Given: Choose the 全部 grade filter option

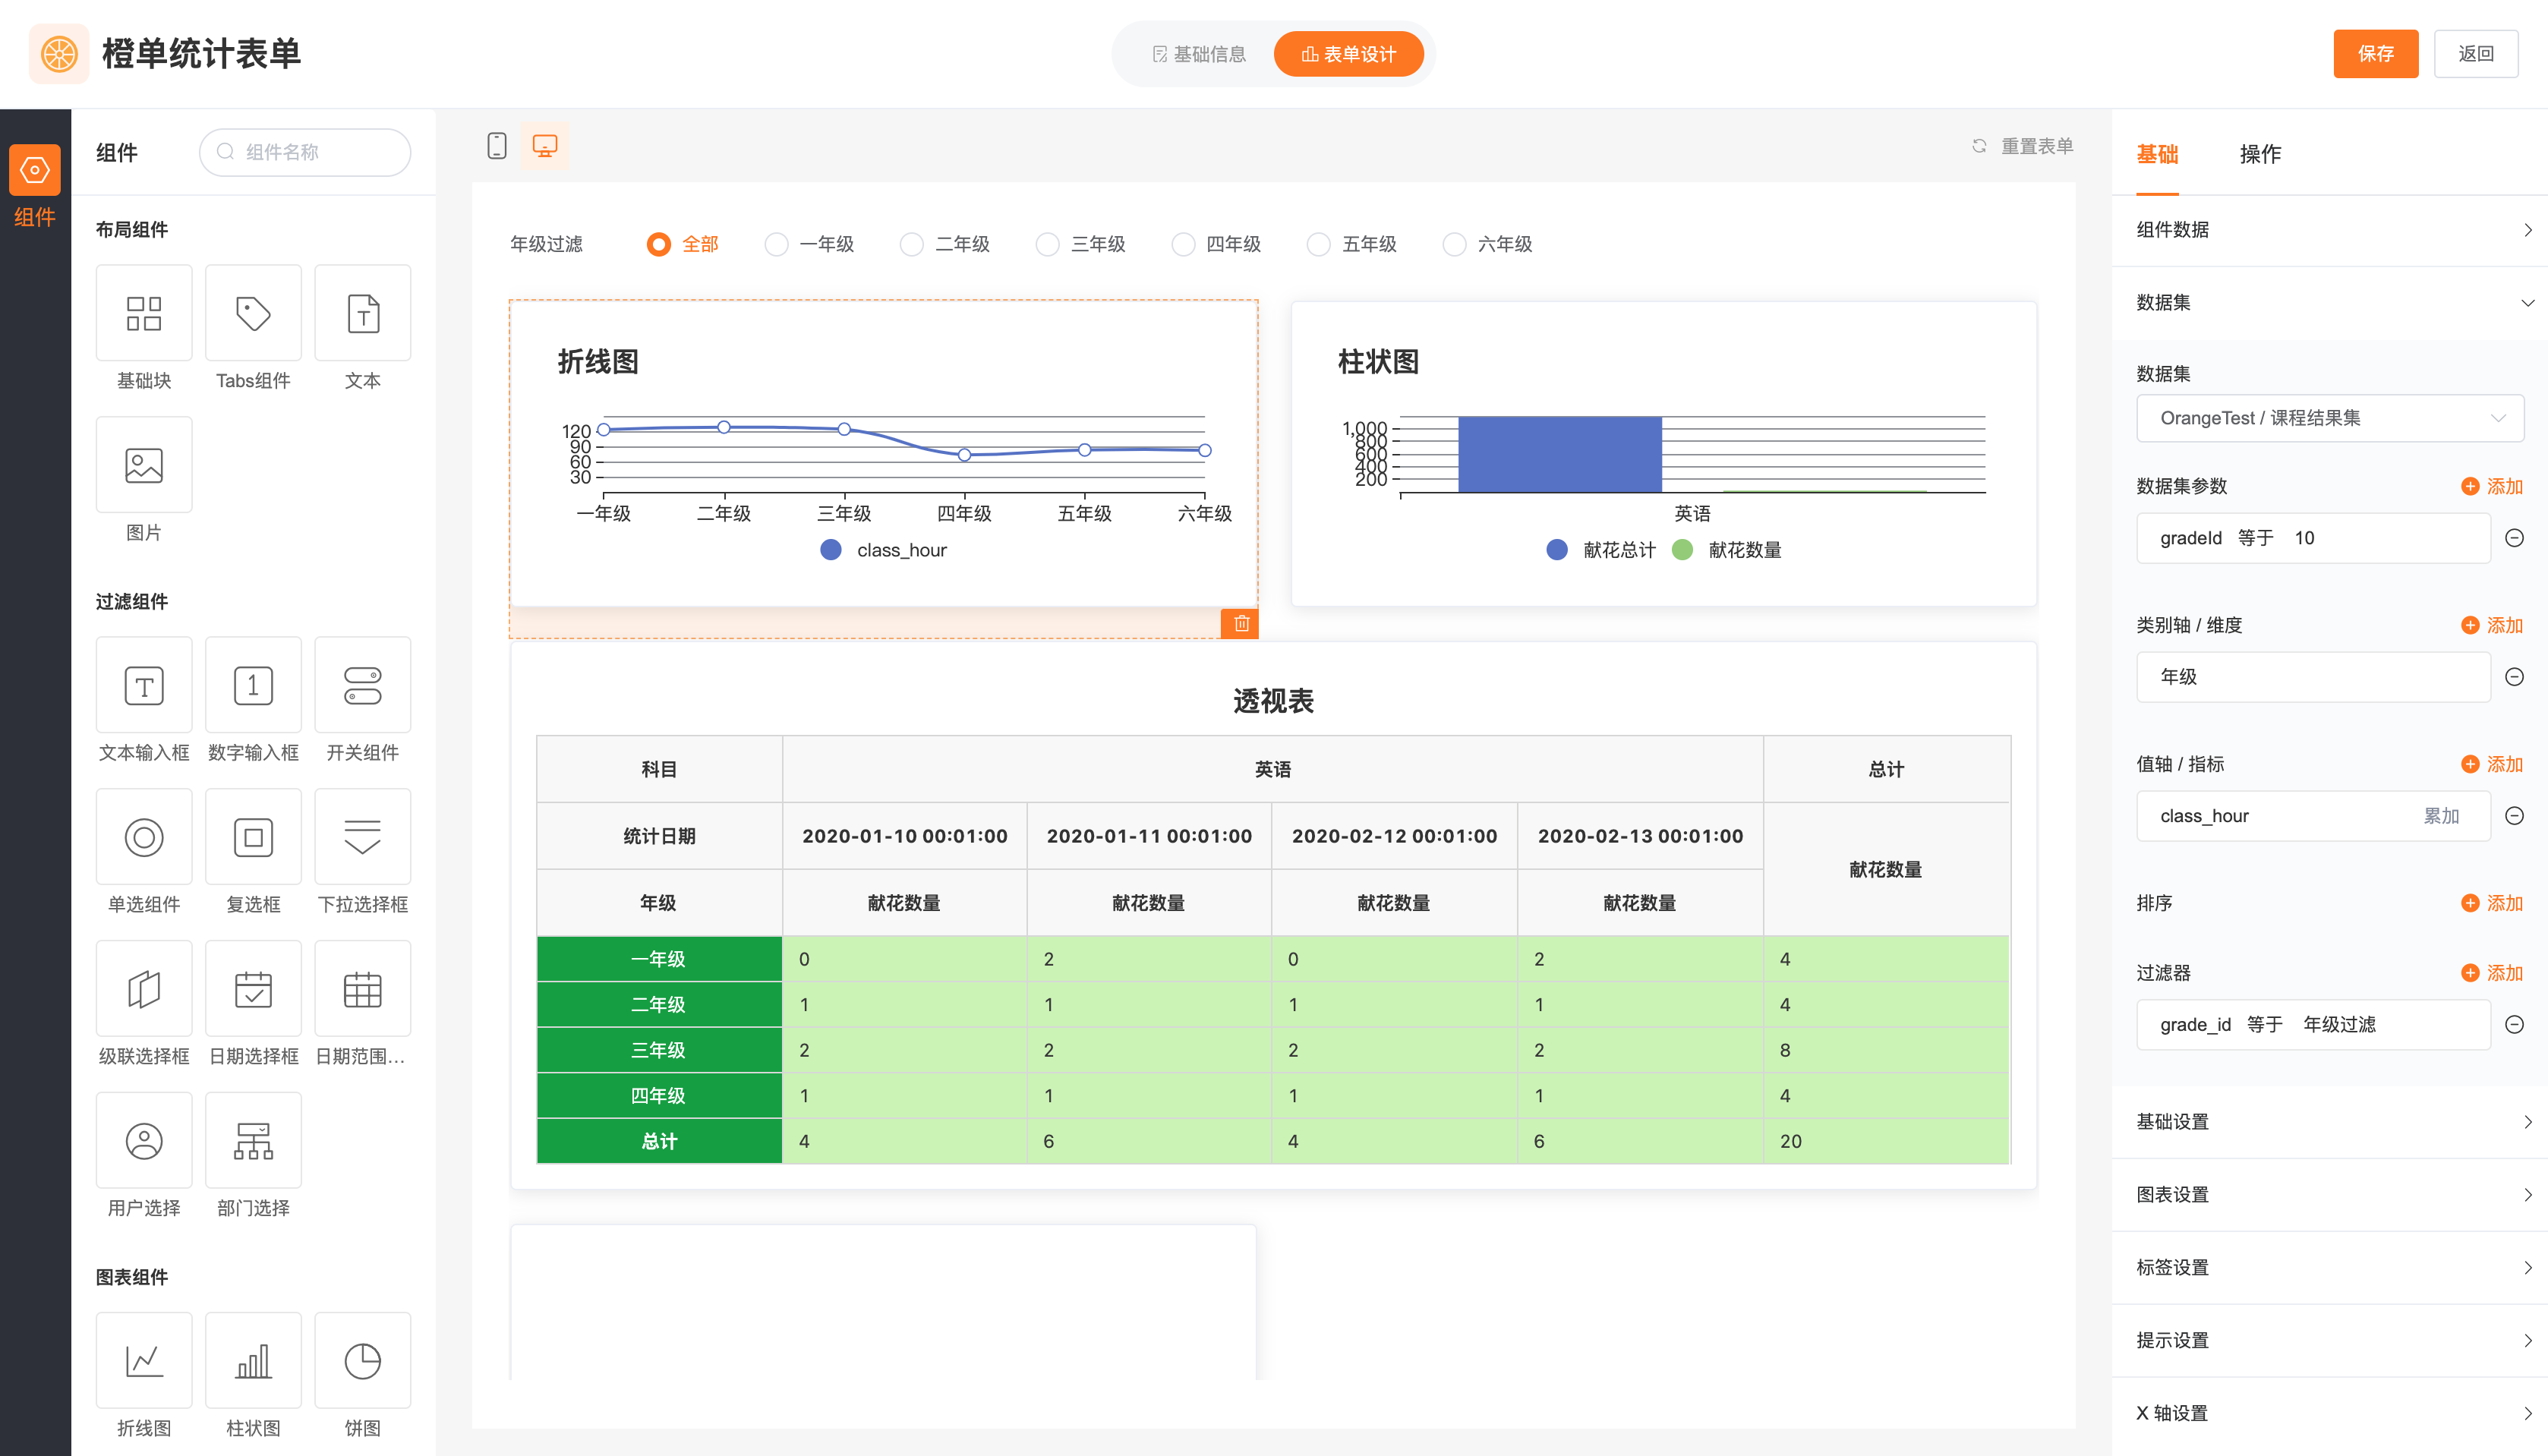Looking at the screenshot, I should (658, 244).
